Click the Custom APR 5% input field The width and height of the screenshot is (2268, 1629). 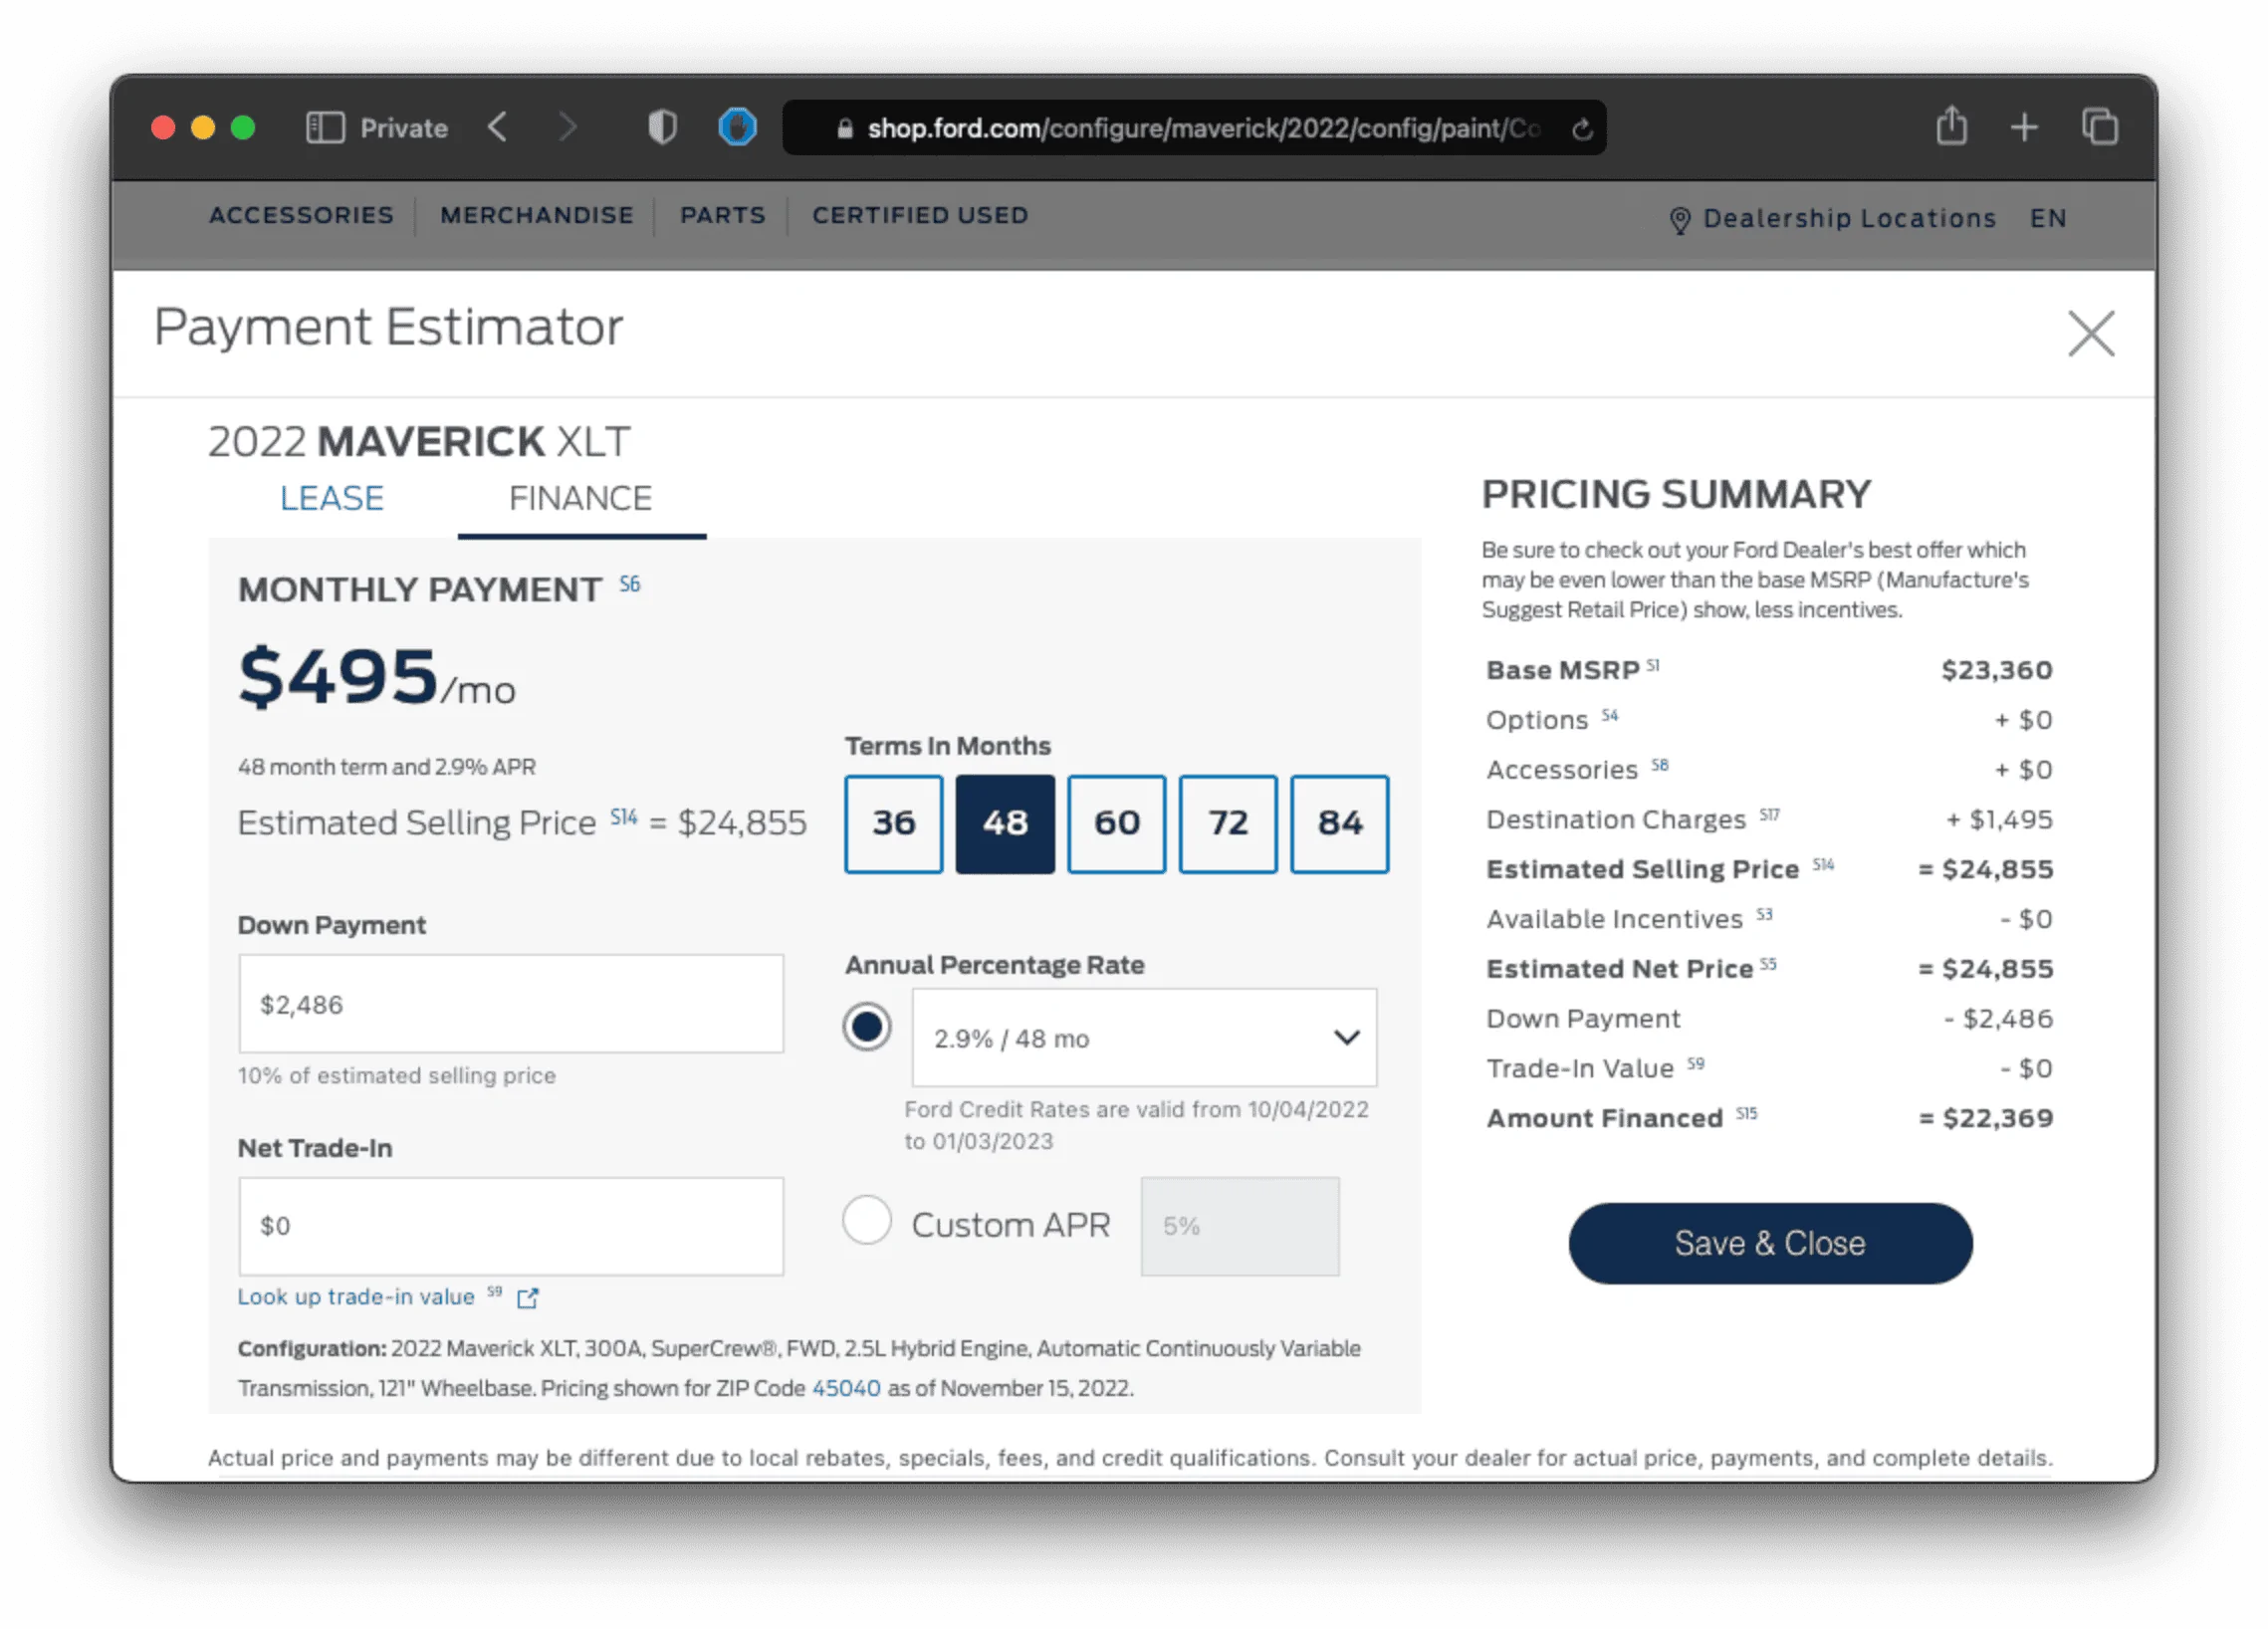click(1240, 1226)
